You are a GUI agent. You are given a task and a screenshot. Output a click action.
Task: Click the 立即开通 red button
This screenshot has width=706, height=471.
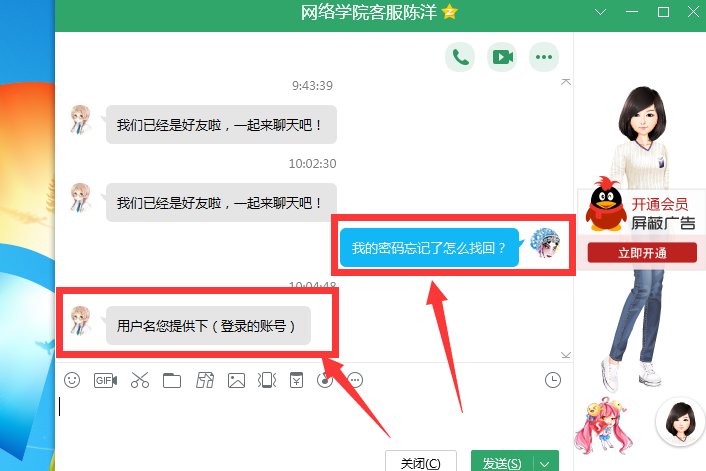pos(642,253)
